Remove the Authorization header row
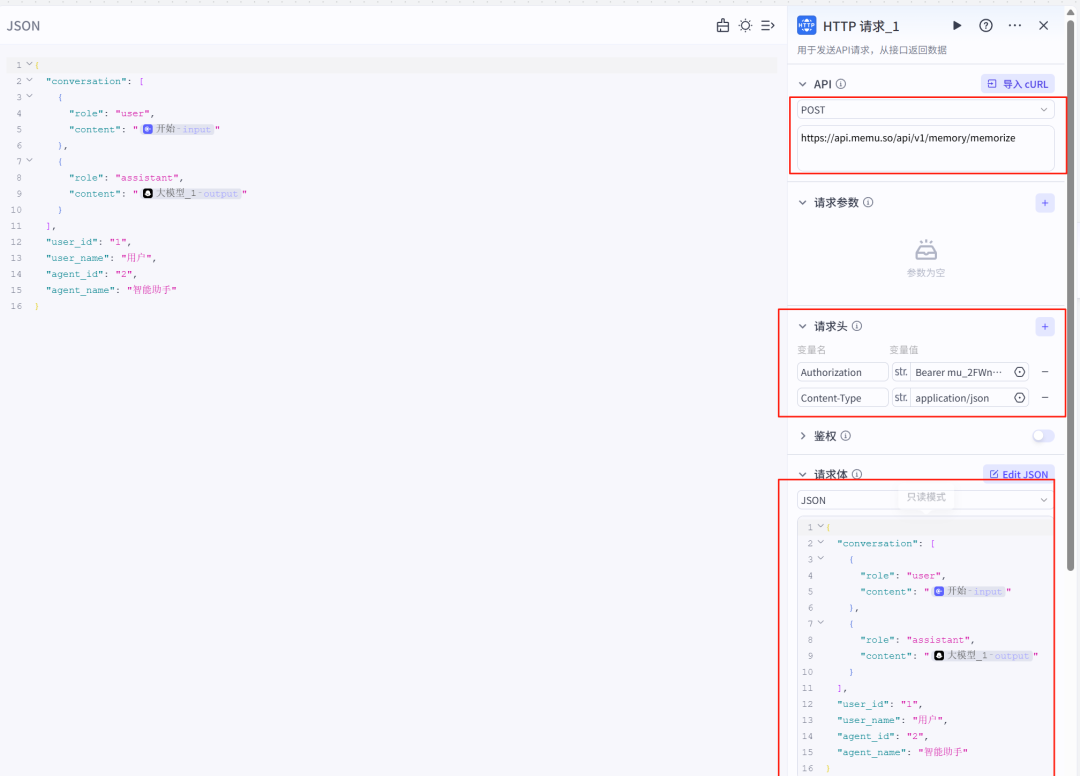Image resolution: width=1080 pixels, height=776 pixels. pos(1045,372)
